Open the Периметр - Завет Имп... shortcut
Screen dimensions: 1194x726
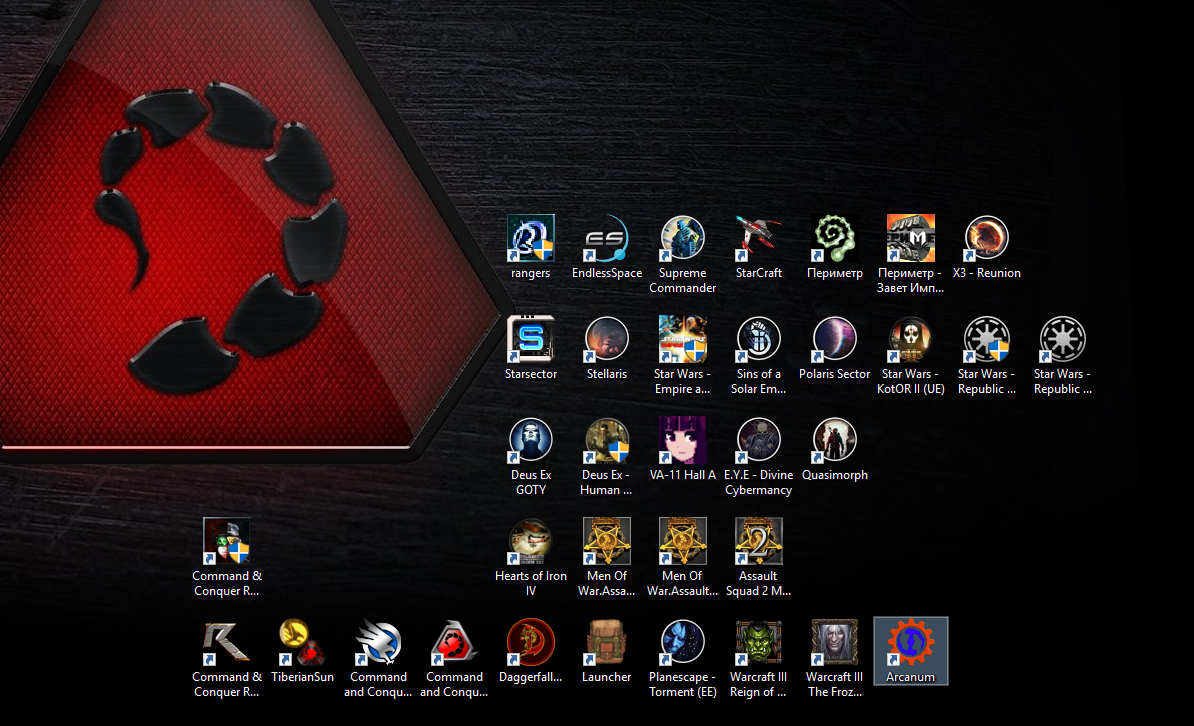coord(911,238)
